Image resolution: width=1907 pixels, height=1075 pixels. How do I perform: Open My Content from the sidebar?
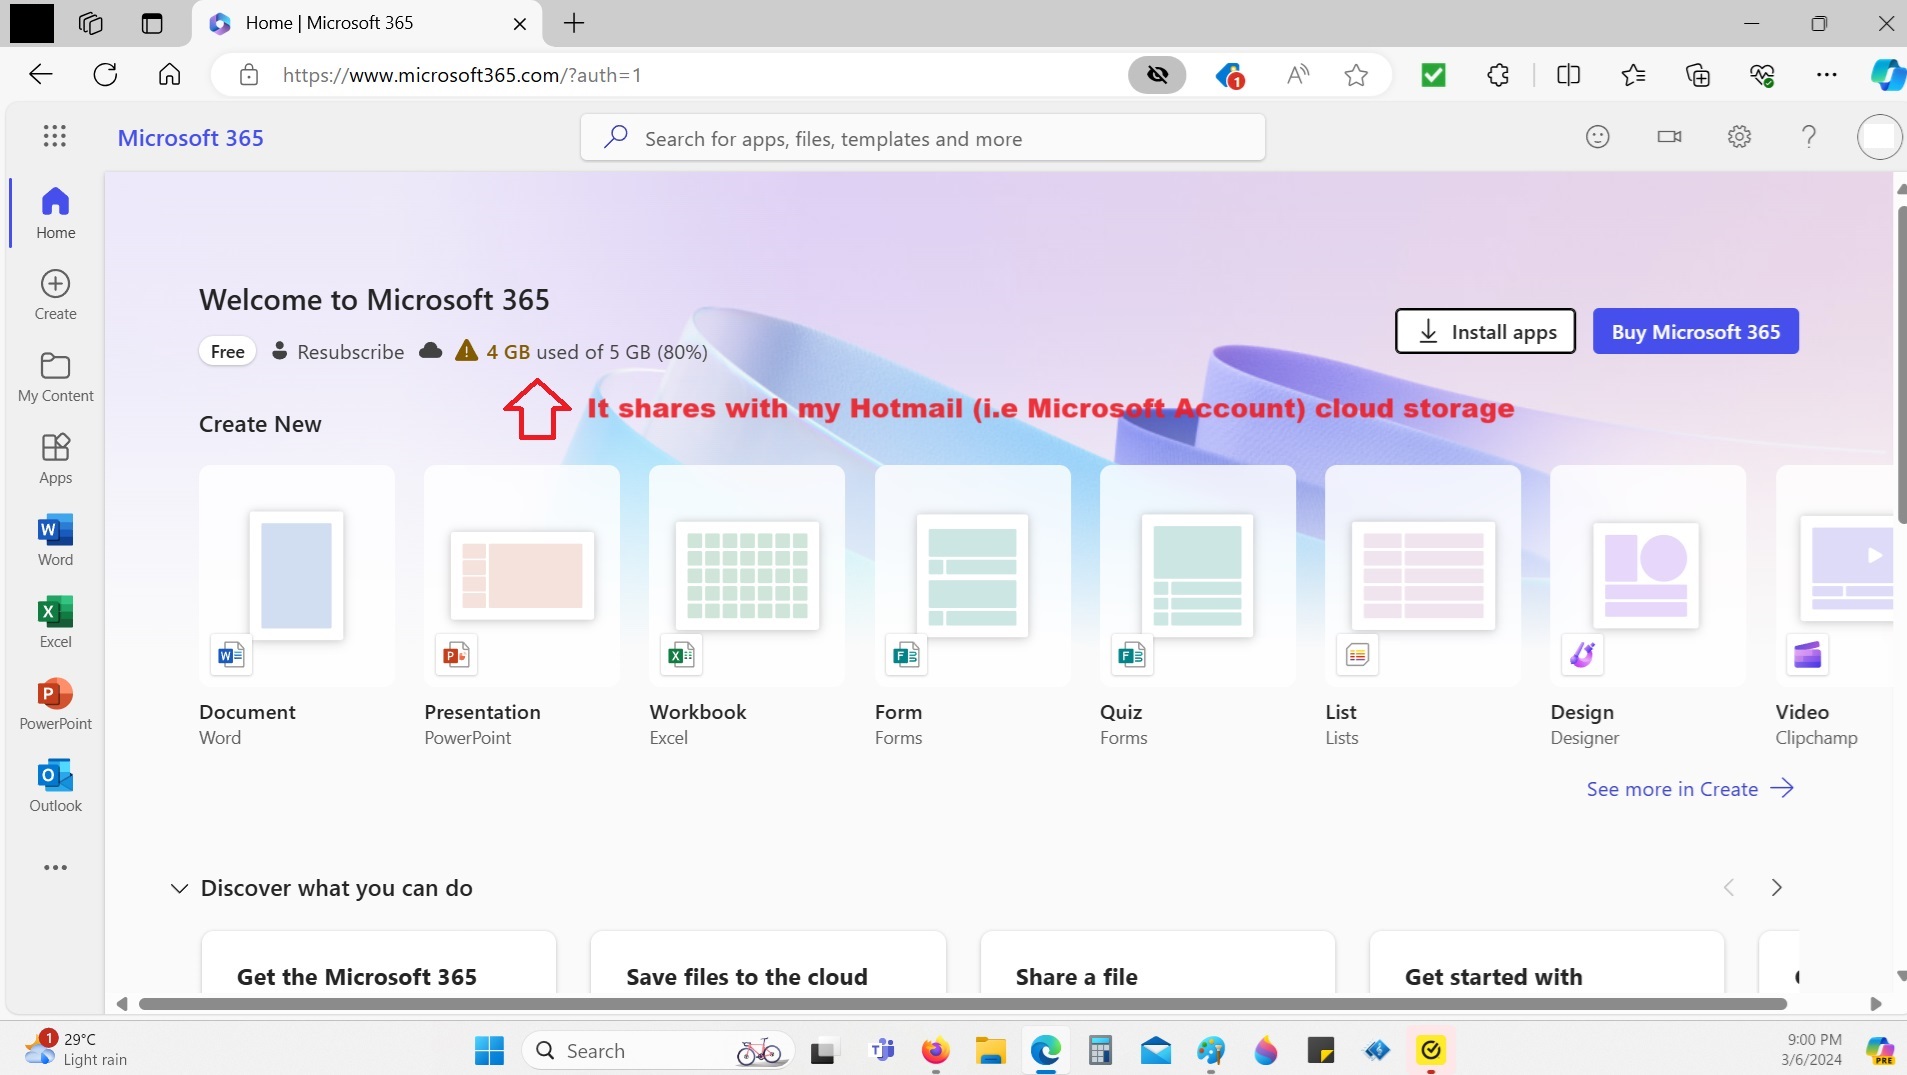pos(55,375)
